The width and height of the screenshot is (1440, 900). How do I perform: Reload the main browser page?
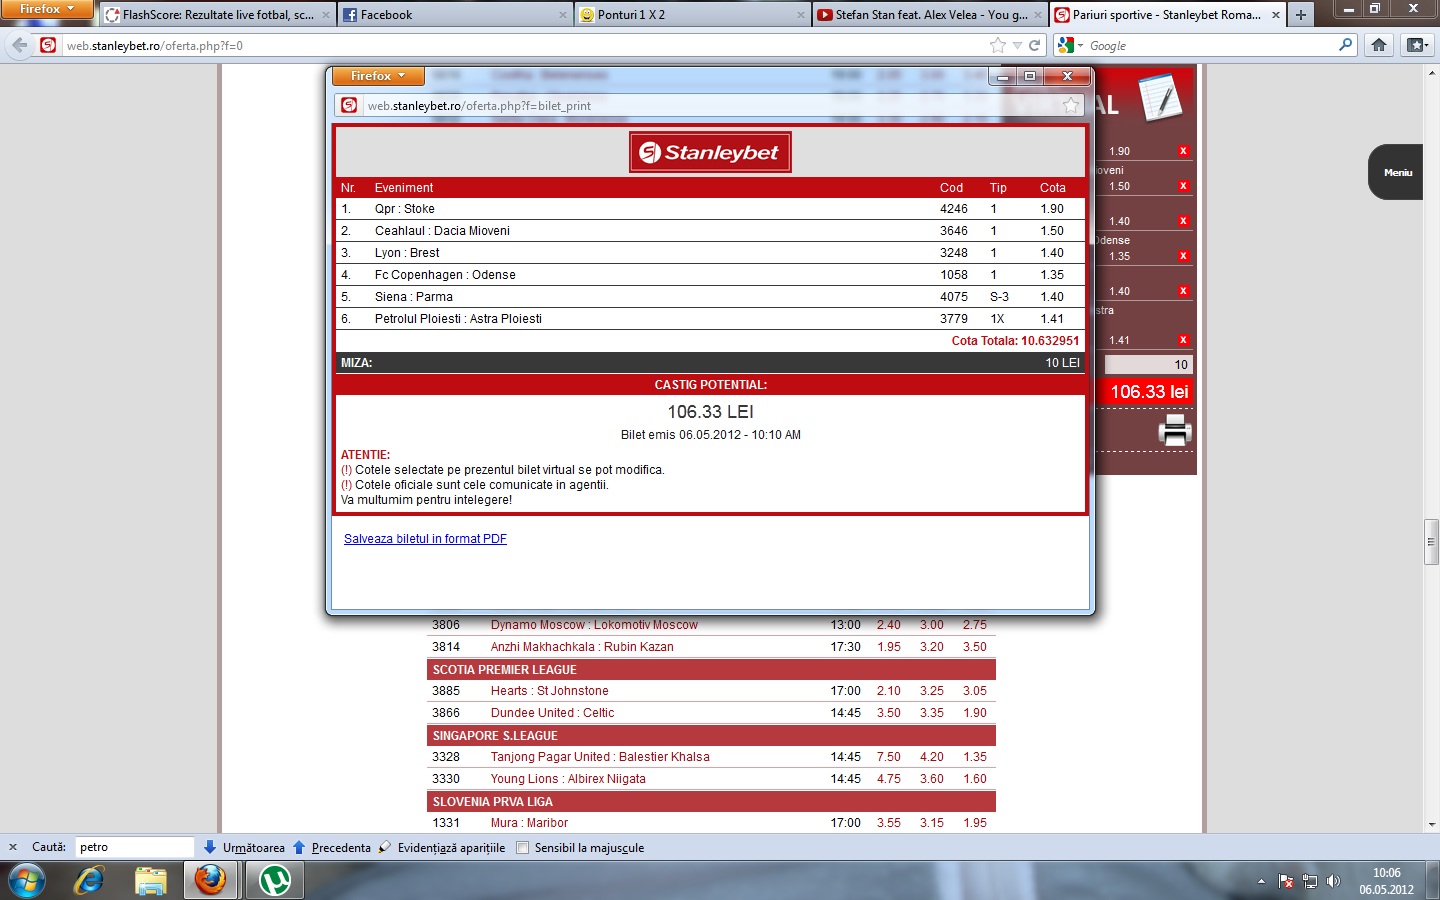coord(1035,45)
